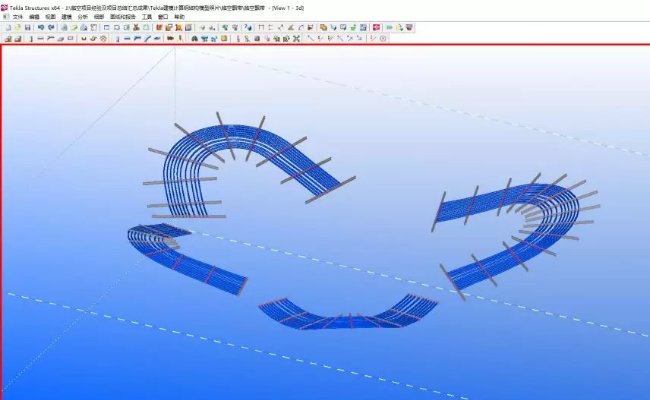Open the 编辑 menu
Viewport: 650px width, 400px height.
pyautogui.click(x=34, y=17)
